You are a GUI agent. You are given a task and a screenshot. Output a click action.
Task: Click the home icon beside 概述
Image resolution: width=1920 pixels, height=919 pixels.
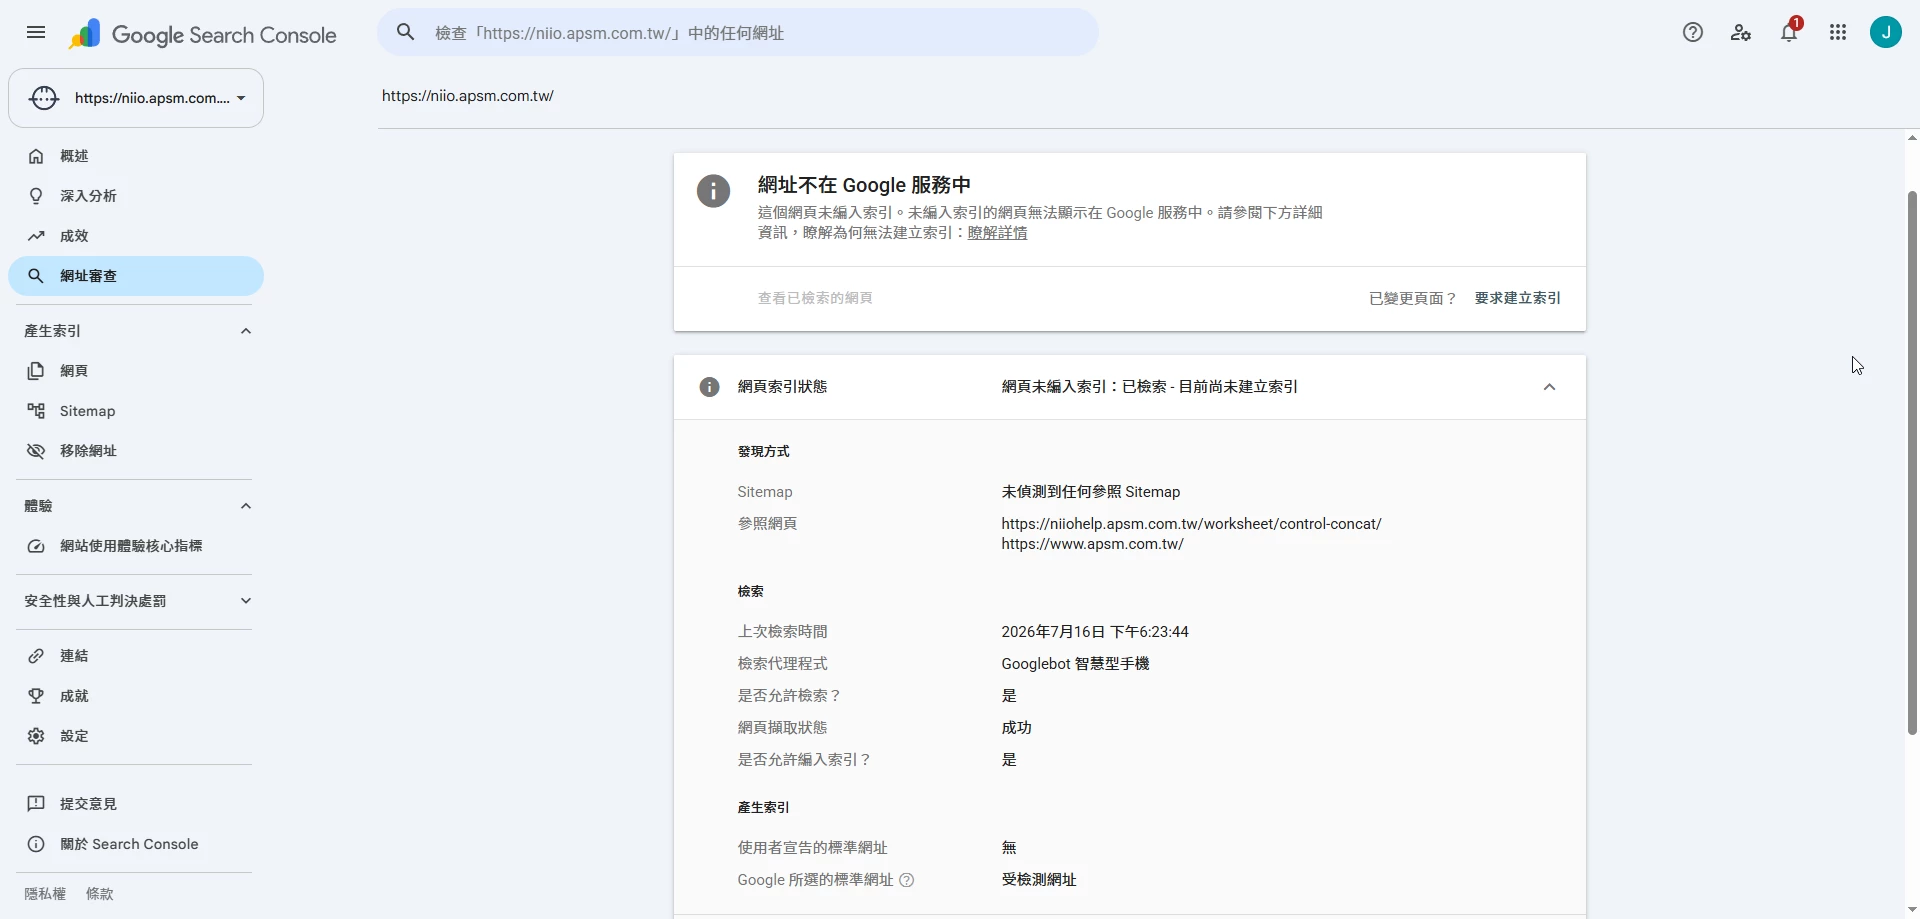click(x=36, y=156)
